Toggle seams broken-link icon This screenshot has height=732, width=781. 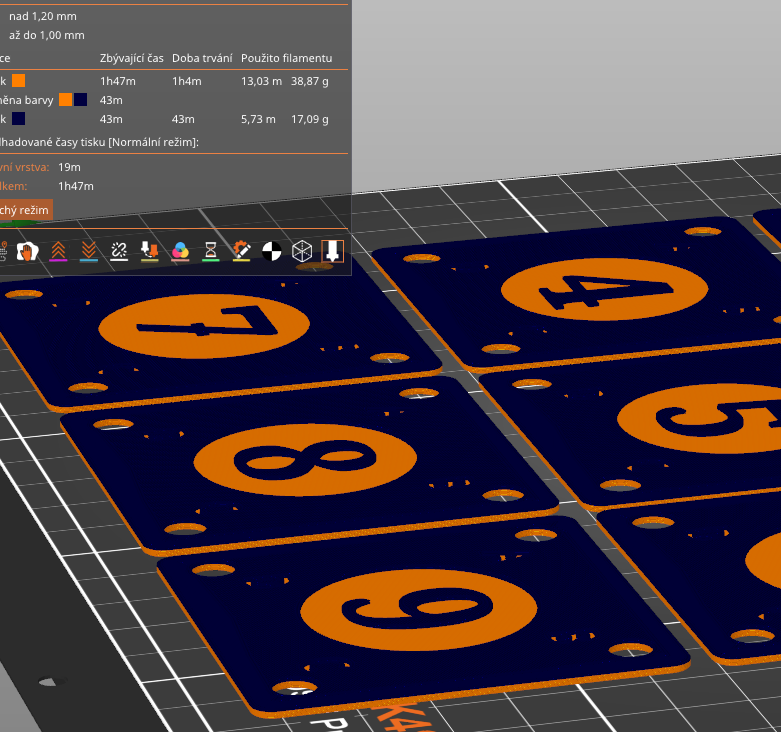[x=119, y=251]
